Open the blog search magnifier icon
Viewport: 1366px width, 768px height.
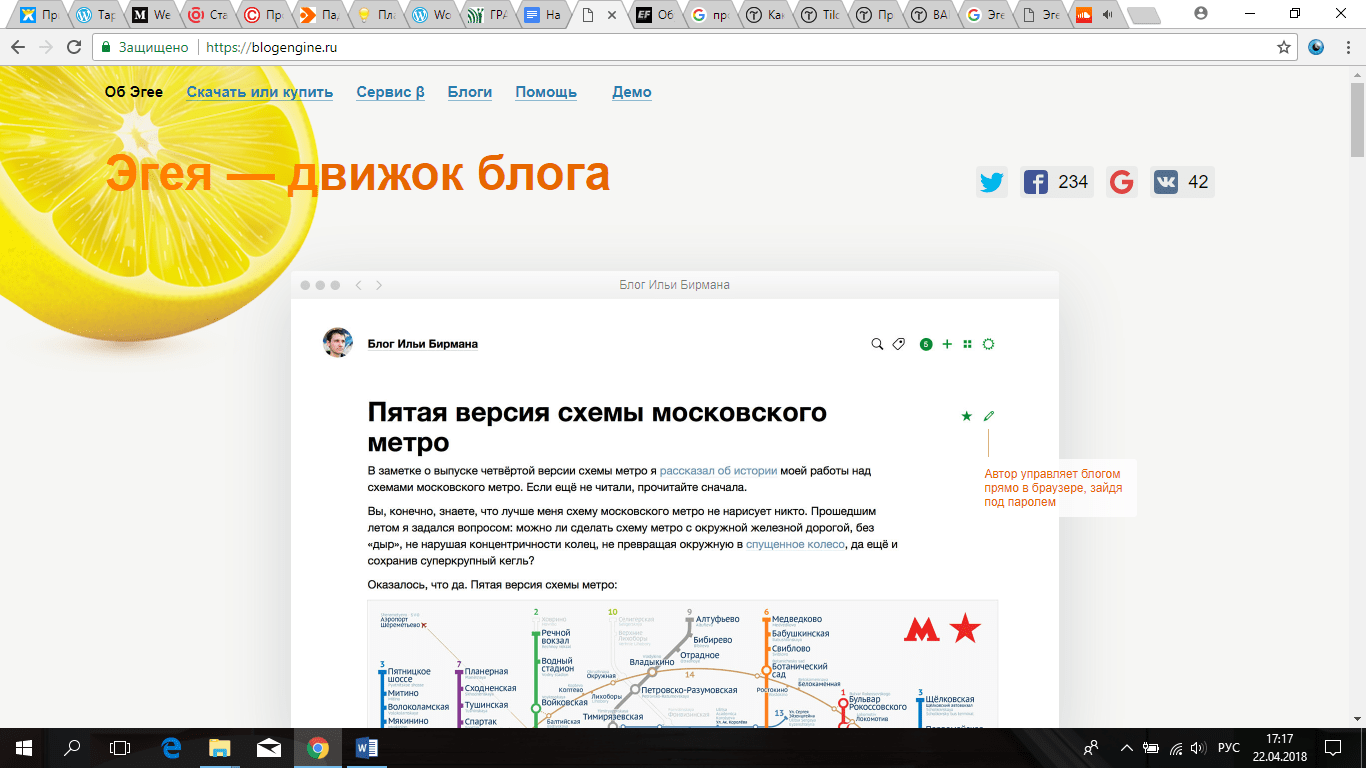pos(875,343)
